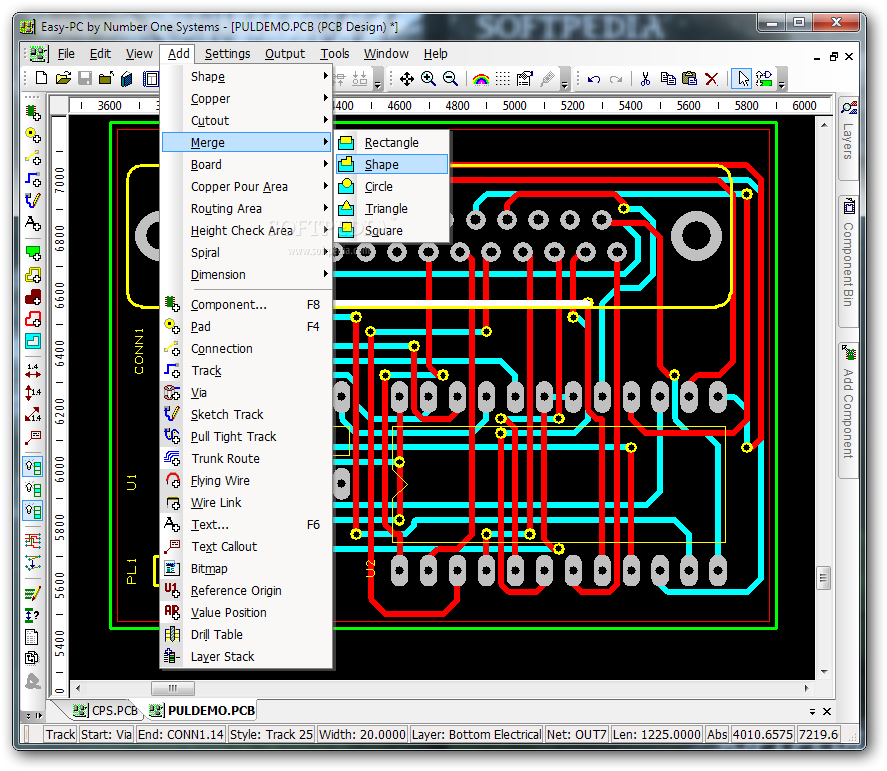Select Component... menu entry

[246, 305]
